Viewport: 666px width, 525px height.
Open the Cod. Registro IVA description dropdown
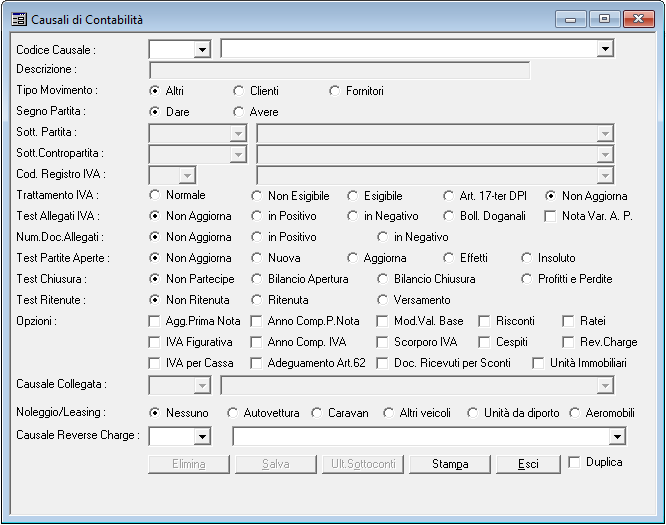(x=605, y=175)
